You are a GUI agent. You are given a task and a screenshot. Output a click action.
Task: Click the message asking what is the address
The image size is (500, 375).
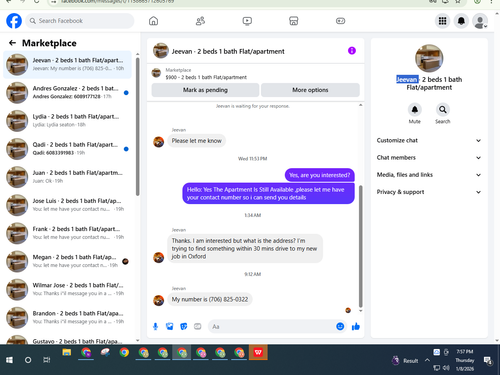click(245, 249)
